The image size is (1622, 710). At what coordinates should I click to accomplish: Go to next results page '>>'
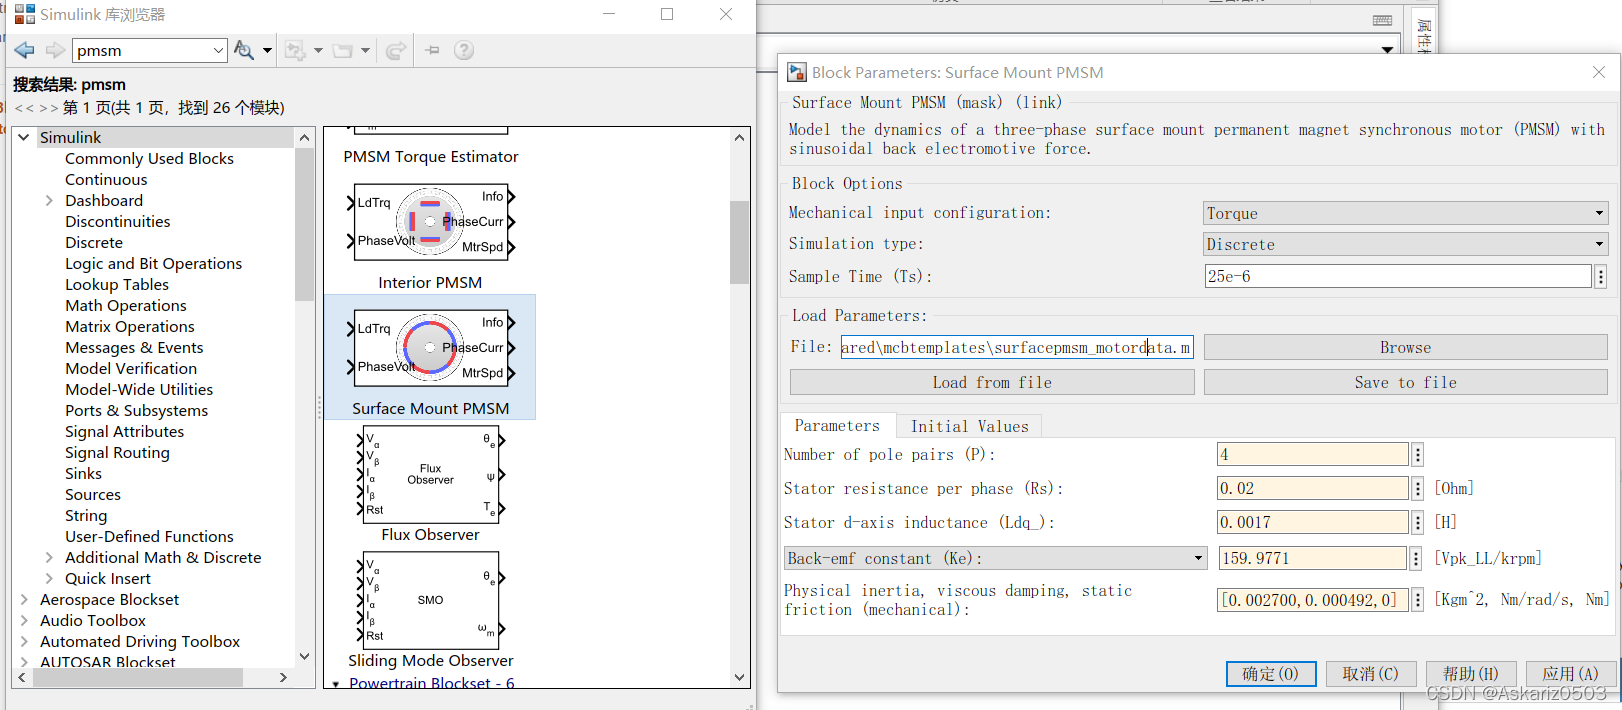click(48, 108)
